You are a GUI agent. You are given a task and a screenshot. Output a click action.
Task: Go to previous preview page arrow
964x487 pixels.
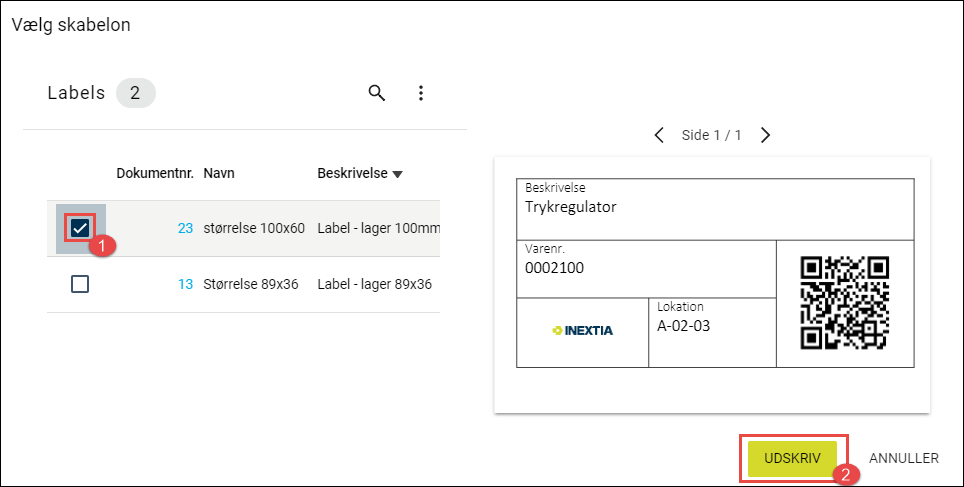659,135
